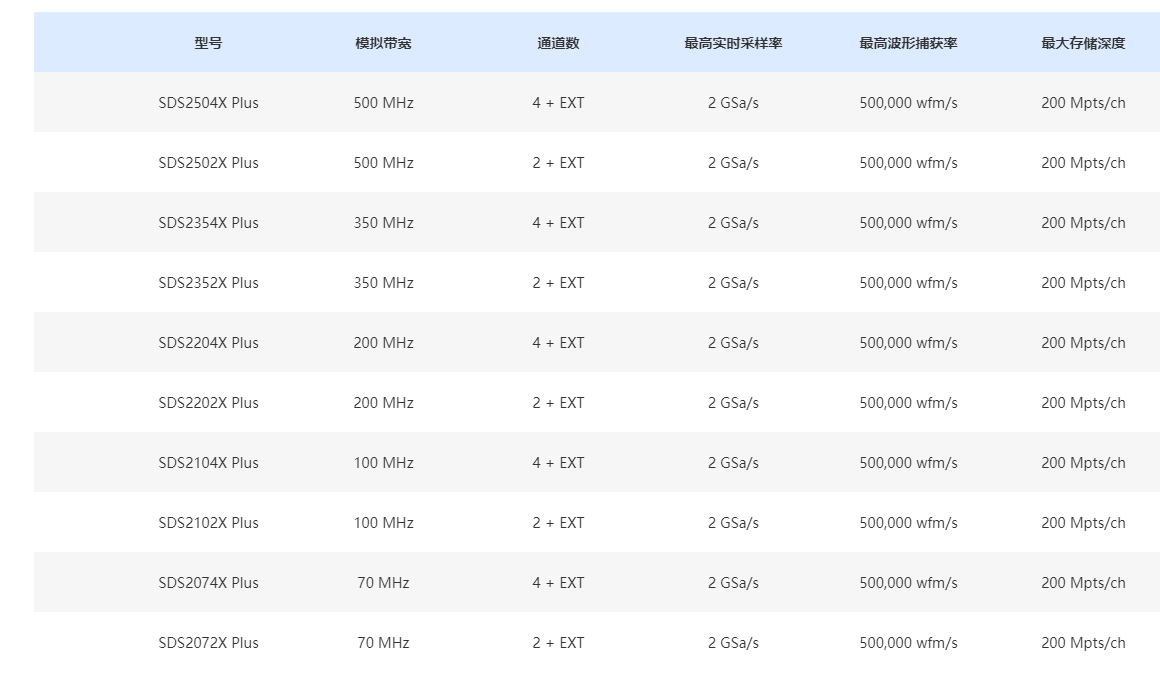The width and height of the screenshot is (1160, 686).
Task: Click 2 GSa/s in the SDS2202X Plus row
Action: click(x=733, y=403)
